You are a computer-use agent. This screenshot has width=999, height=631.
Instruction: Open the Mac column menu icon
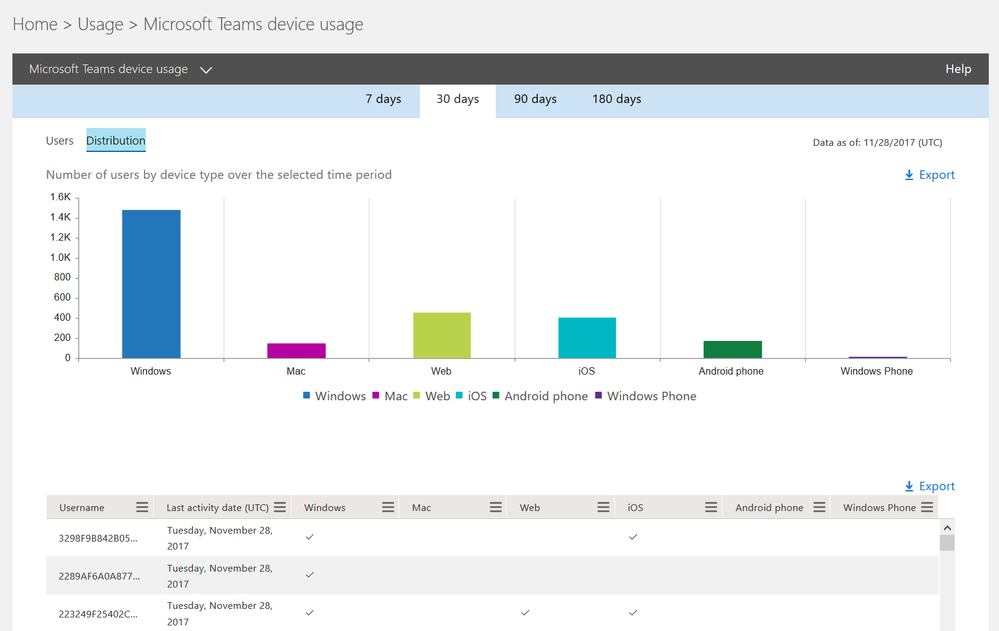coord(496,507)
